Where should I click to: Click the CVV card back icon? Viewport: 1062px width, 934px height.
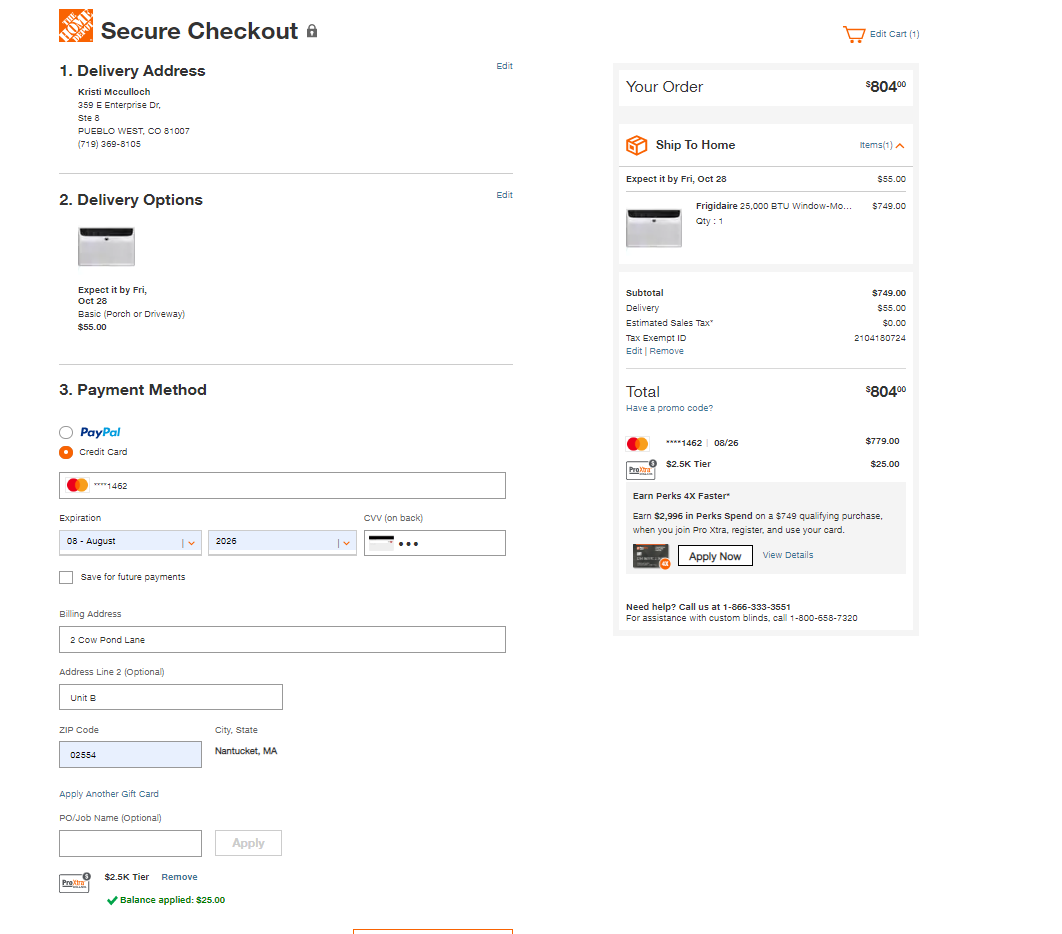[x=381, y=543]
